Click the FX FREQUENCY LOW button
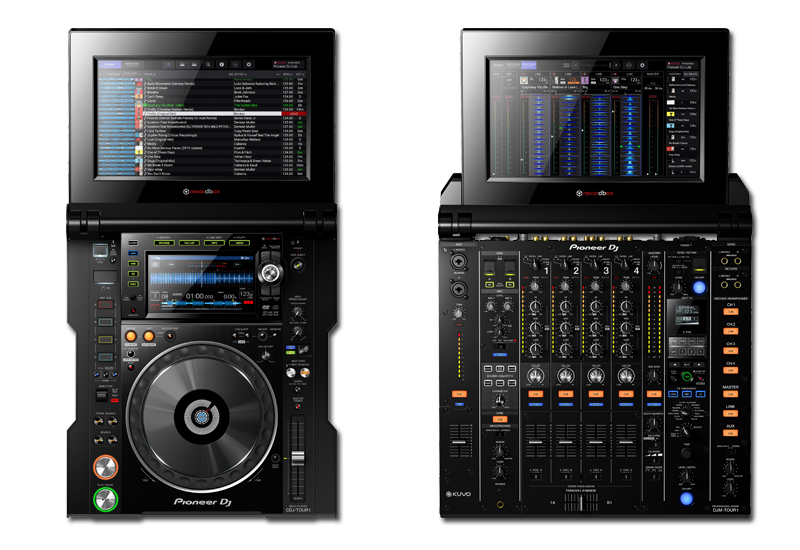This screenshot has height=550, width=800. 674,394
